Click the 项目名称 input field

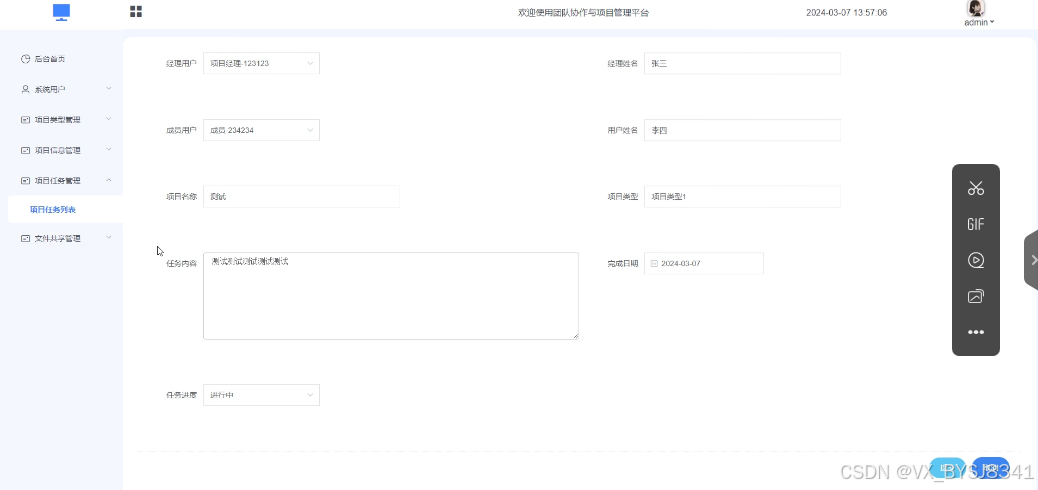tap(301, 197)
